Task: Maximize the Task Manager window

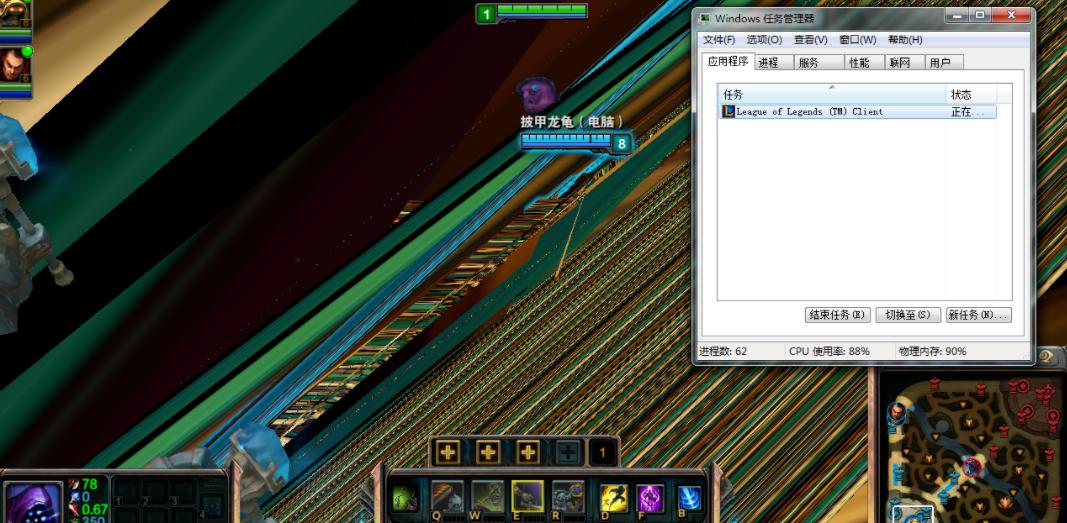Action: pyautogui.click(x=981, y=14)
